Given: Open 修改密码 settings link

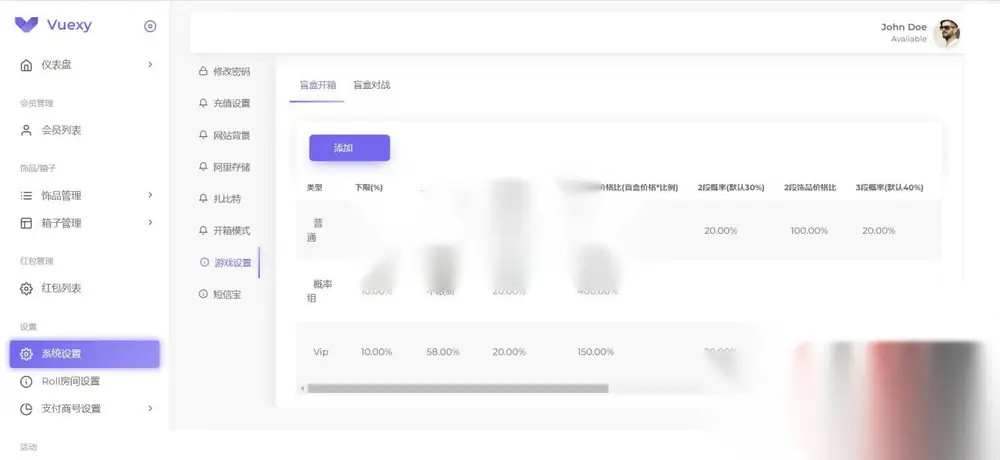Looking at the screenshot, I should point(232,71).
